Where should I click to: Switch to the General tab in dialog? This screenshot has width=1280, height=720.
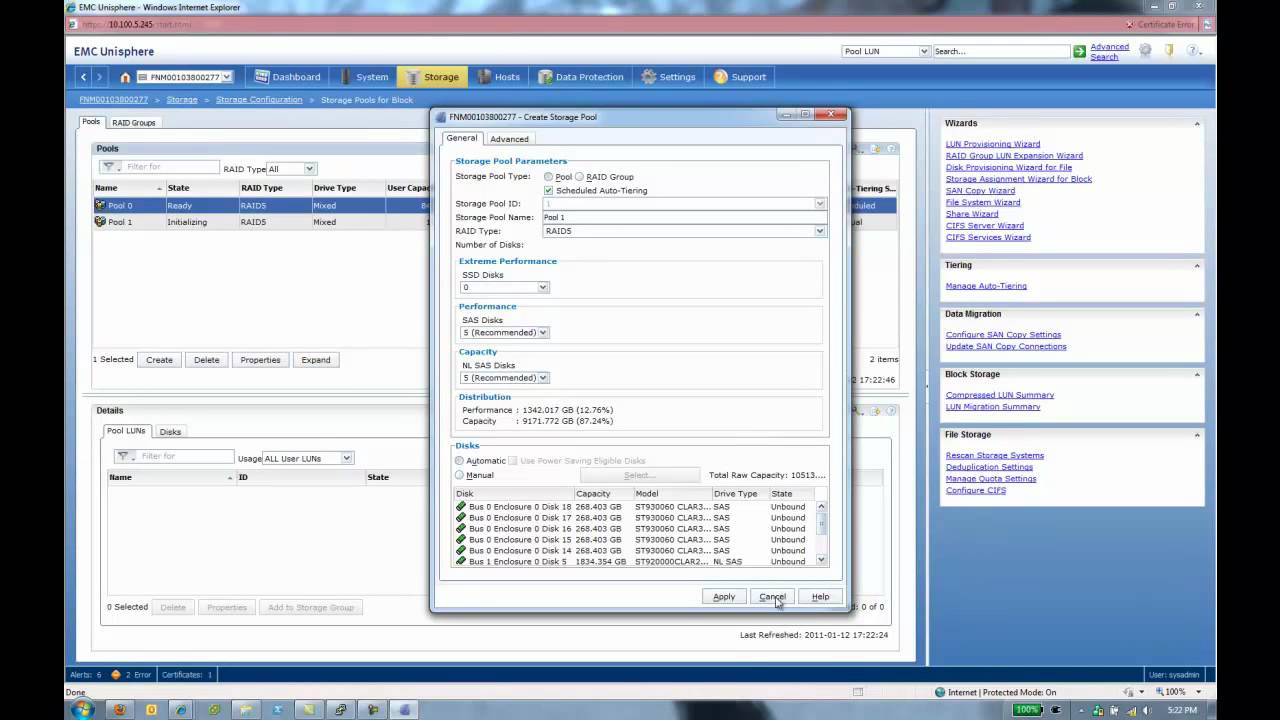pyautogui.click(x=461, y=138)
